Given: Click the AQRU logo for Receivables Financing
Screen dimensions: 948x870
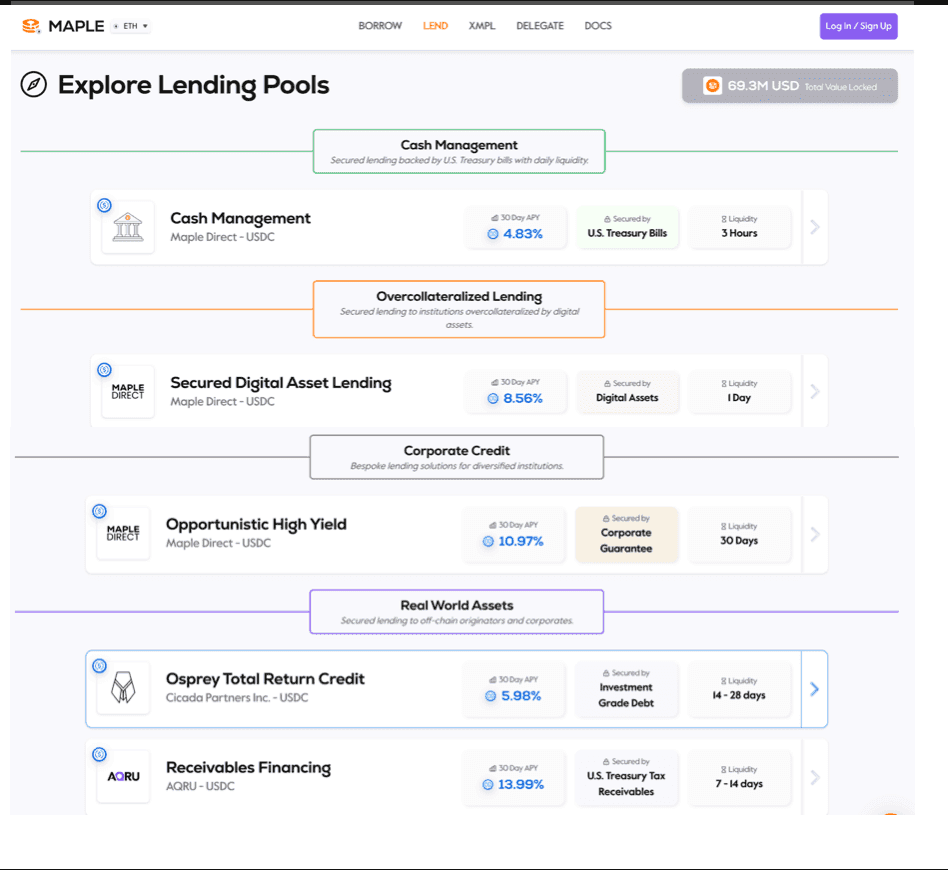Looking at the screenshot, I should pyautogui.click(x=123, y=777).
